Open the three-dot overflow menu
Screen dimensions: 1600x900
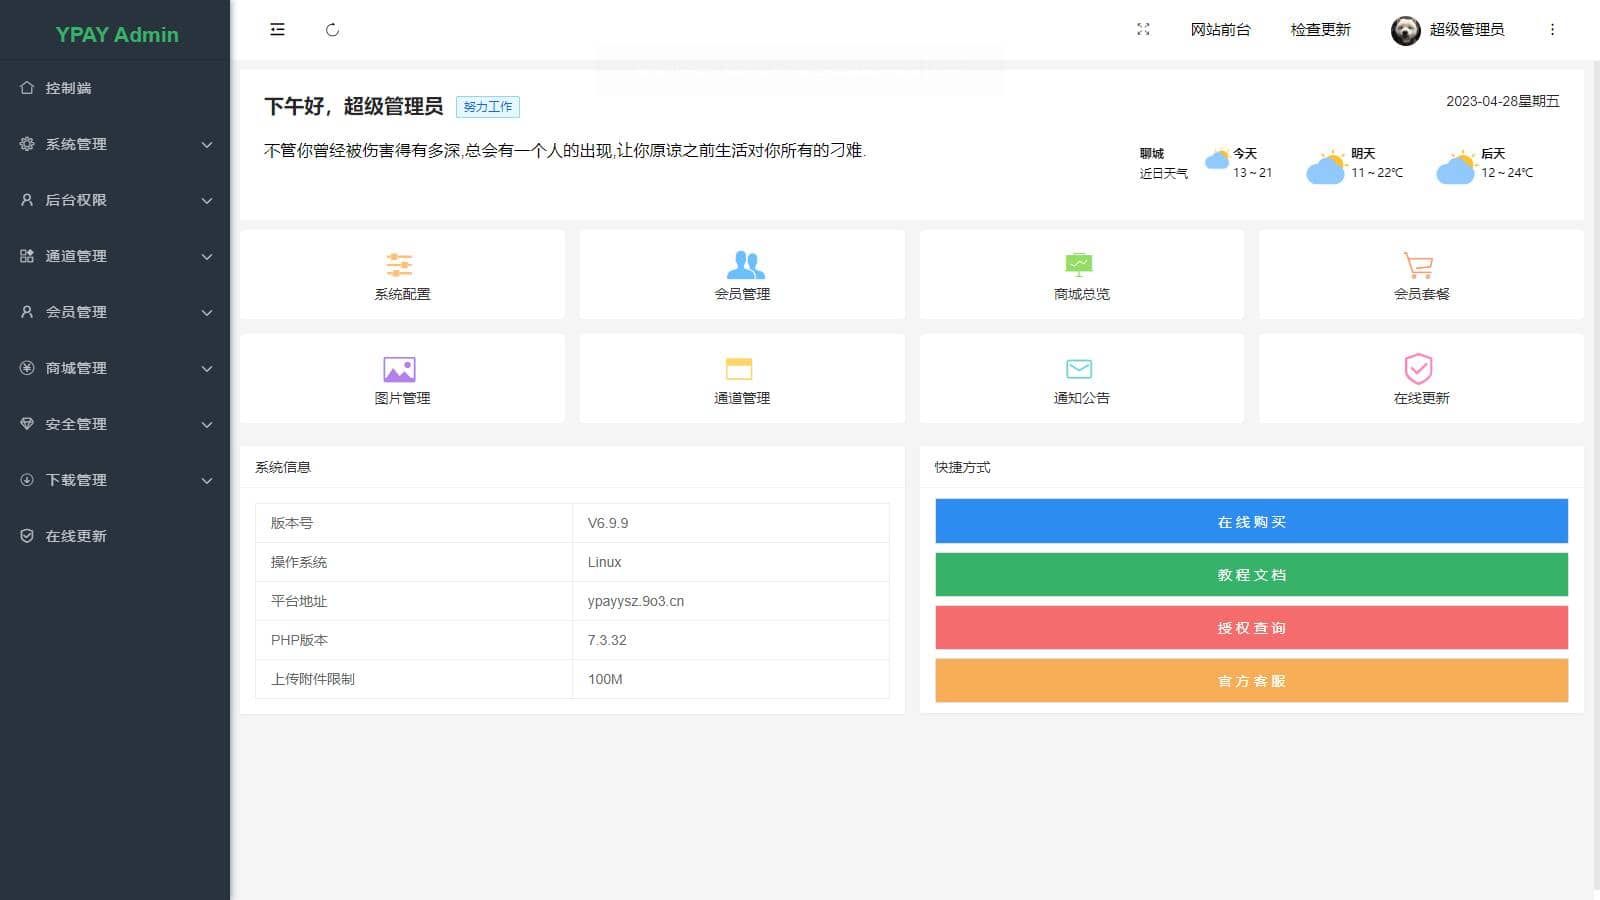[x=1553, y=30]
